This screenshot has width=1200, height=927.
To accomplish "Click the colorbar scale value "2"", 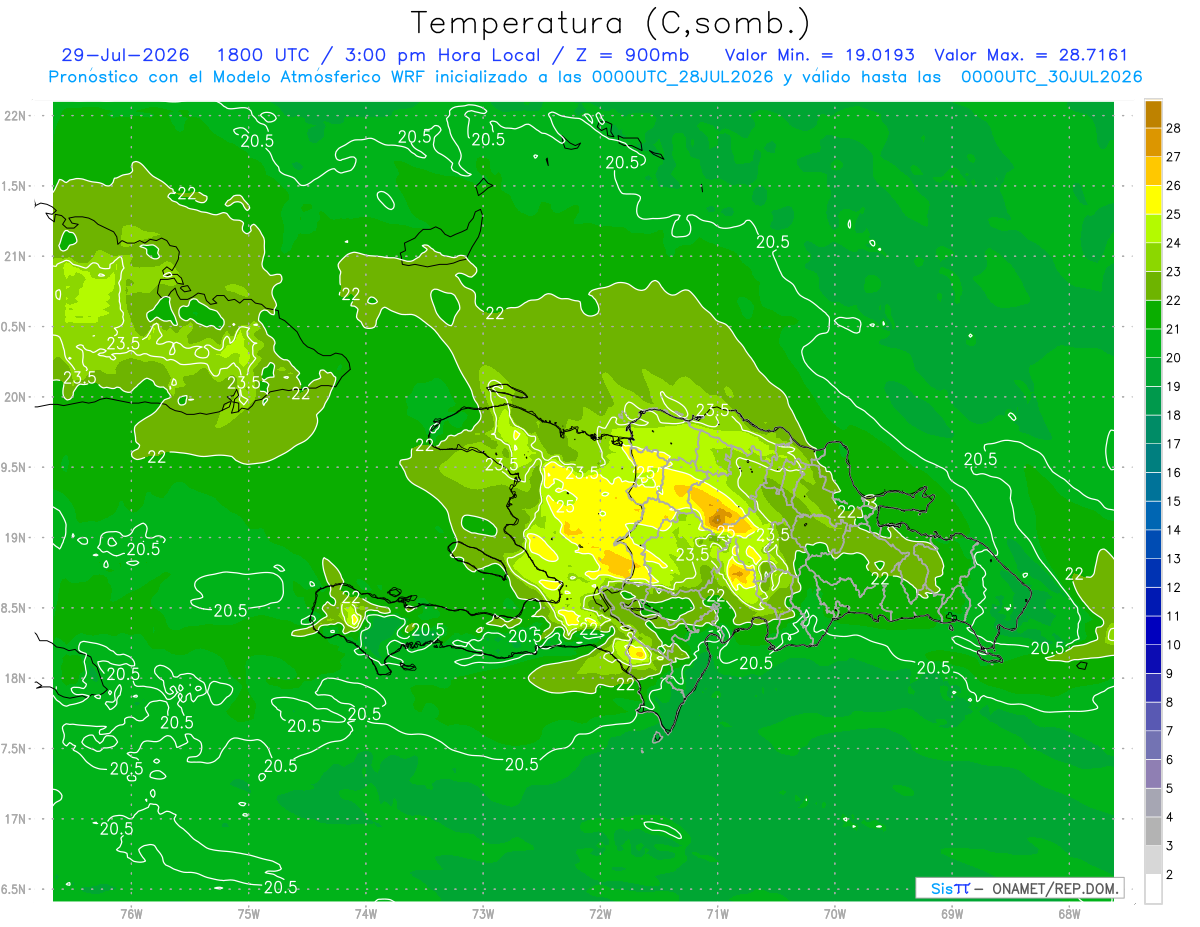I will coord(1171,875).
